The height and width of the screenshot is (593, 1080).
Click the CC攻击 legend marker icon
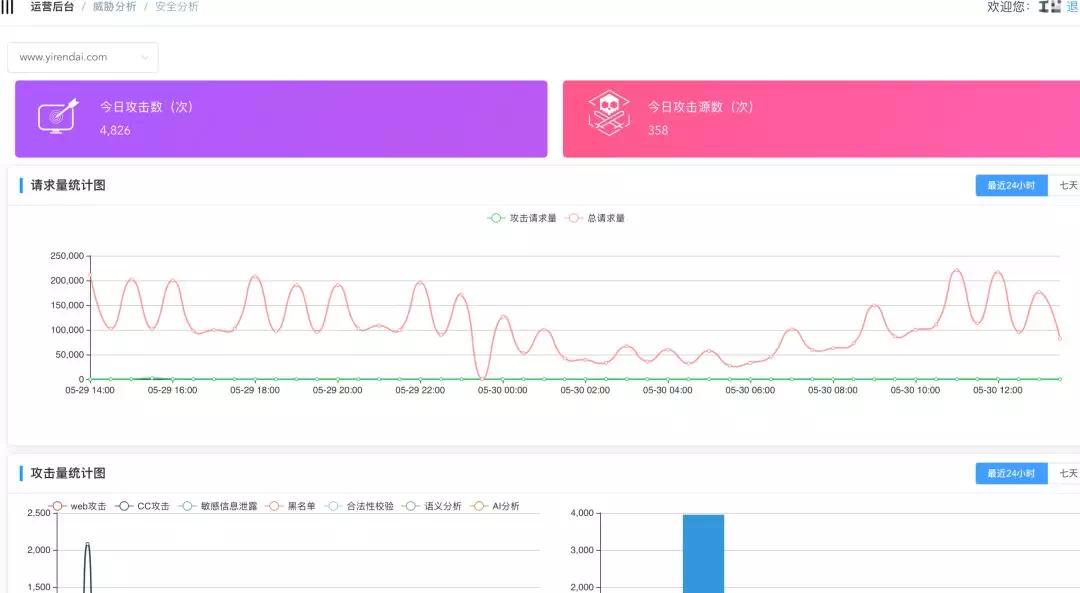tap(122, 506)
